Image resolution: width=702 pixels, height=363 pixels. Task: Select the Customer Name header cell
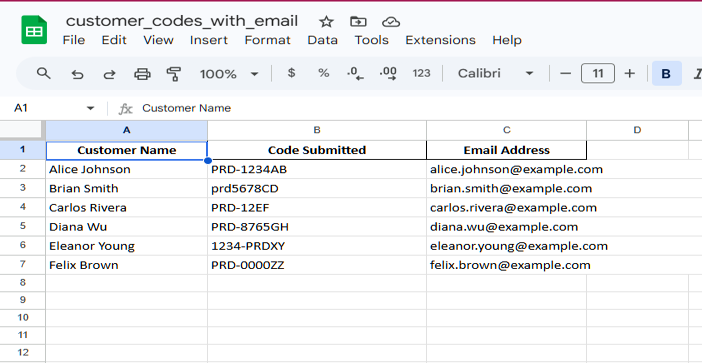coord(127,150)
